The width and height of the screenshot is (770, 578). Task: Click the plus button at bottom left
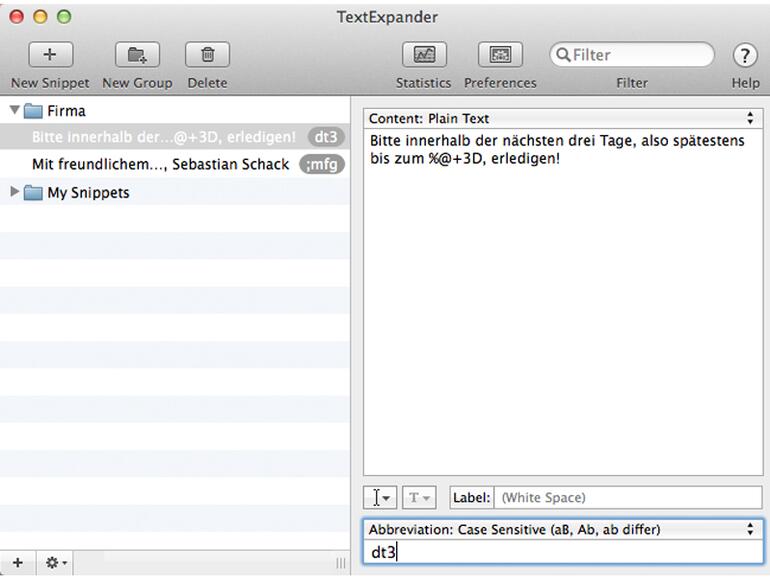17,563
